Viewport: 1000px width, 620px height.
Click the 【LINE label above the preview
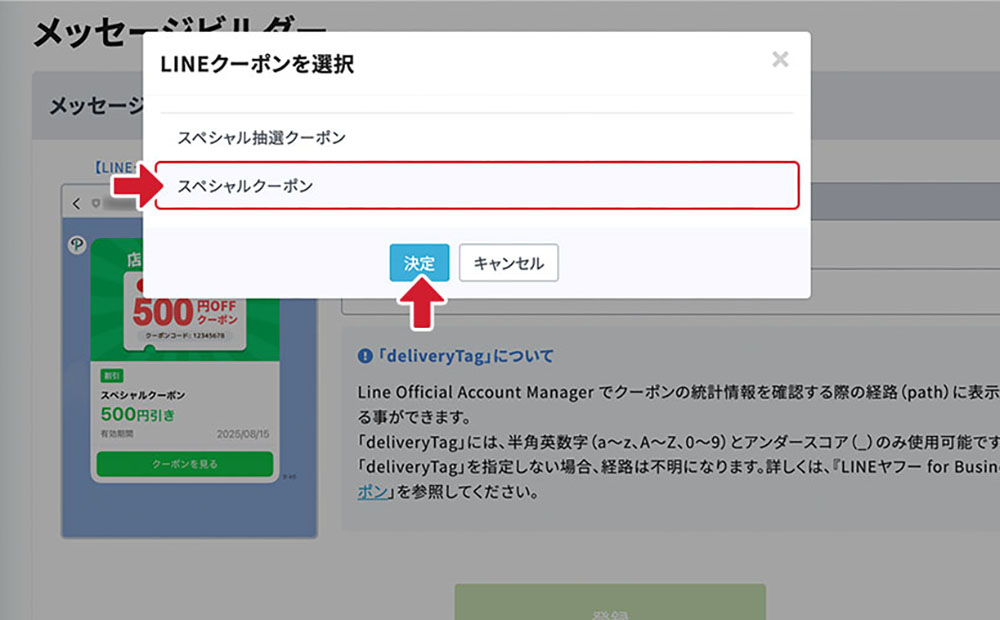(x=116, y=168)
